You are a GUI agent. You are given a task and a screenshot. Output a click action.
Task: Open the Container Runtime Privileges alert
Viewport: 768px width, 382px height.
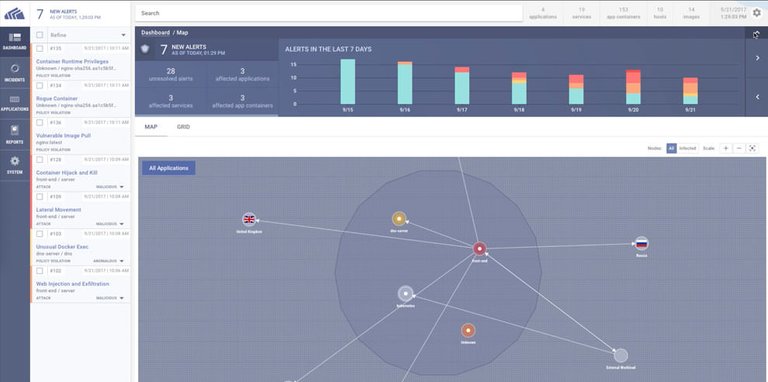(x=72, y=62)
